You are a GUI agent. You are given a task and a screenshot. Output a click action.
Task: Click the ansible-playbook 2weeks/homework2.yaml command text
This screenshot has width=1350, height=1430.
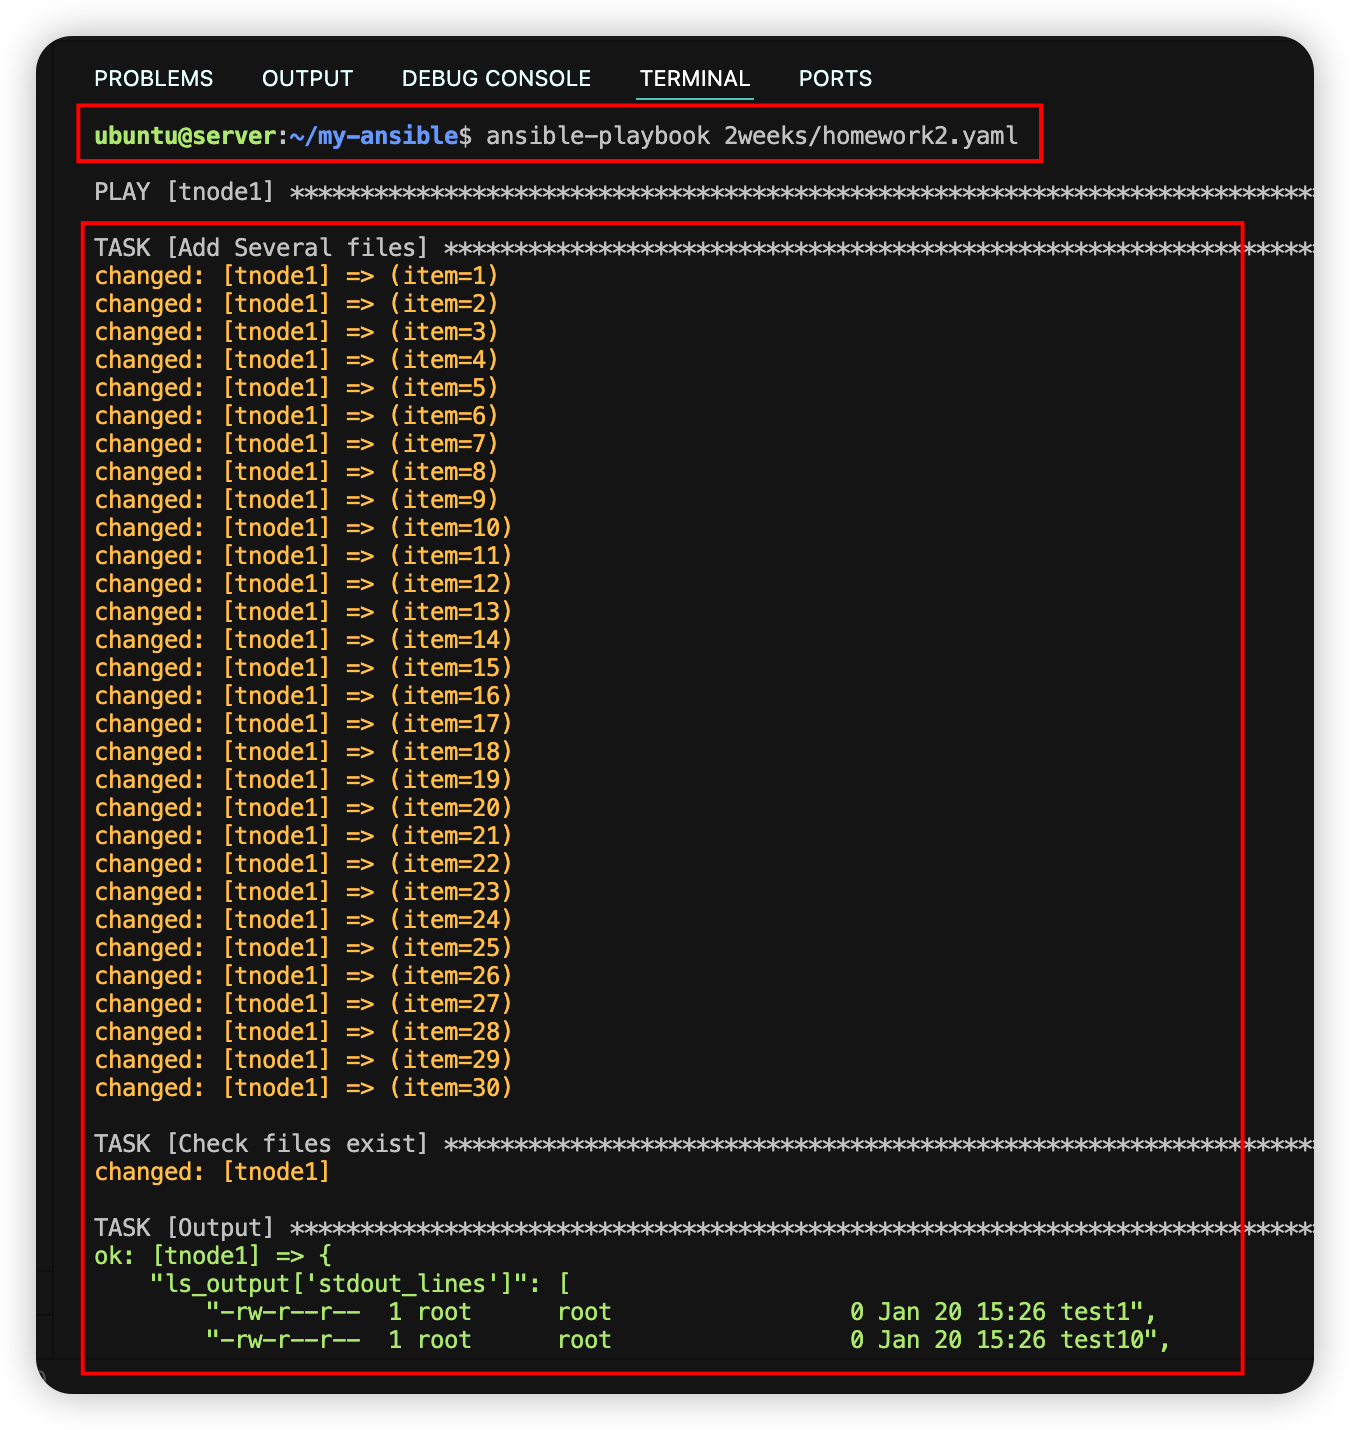[x=752, y=135]
